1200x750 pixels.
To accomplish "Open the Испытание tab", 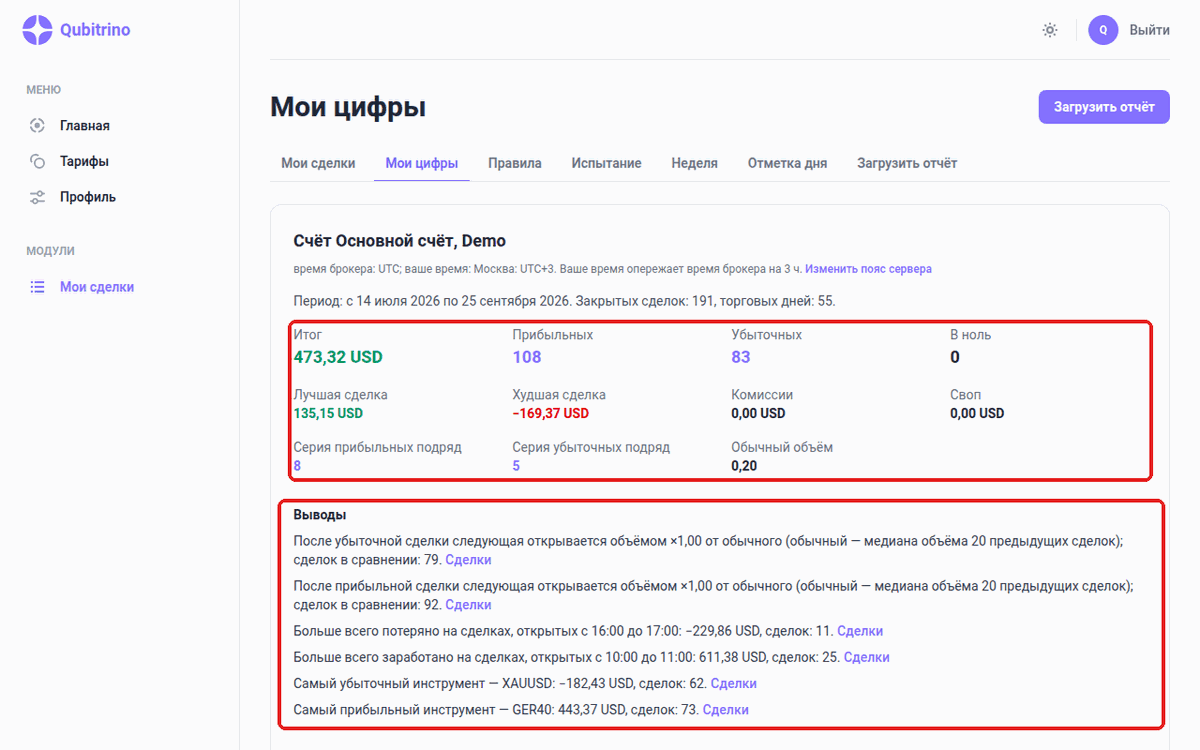I will [x=607, y=163].
